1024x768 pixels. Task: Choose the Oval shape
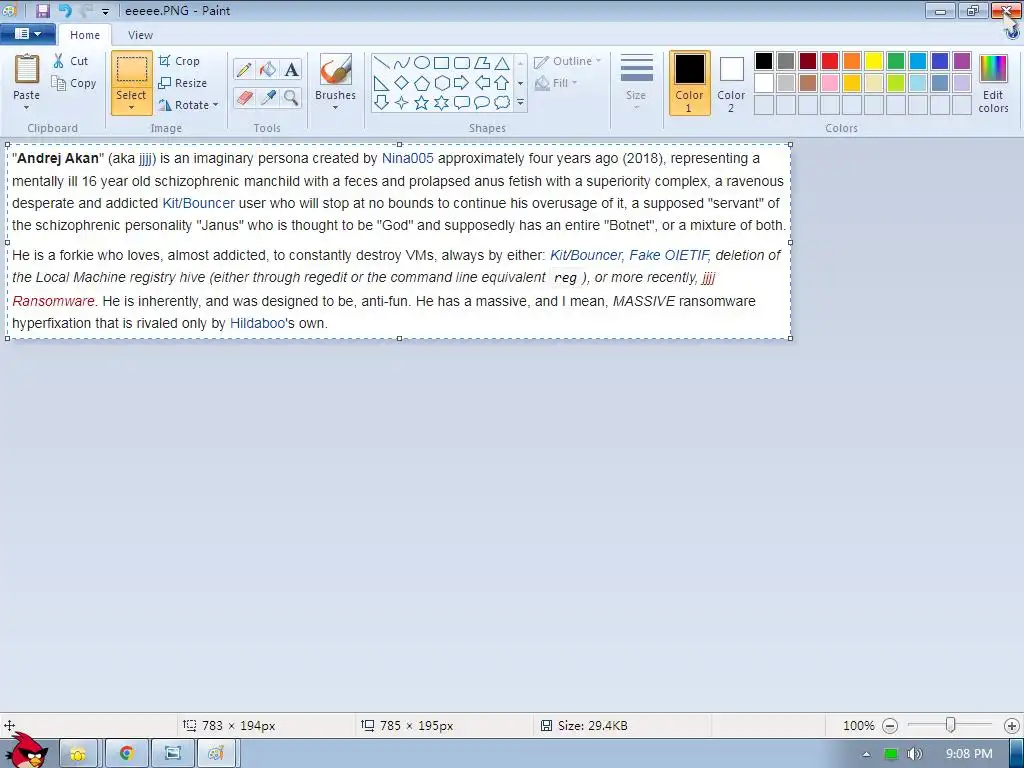pyautogui.click(x=422, y=63)
